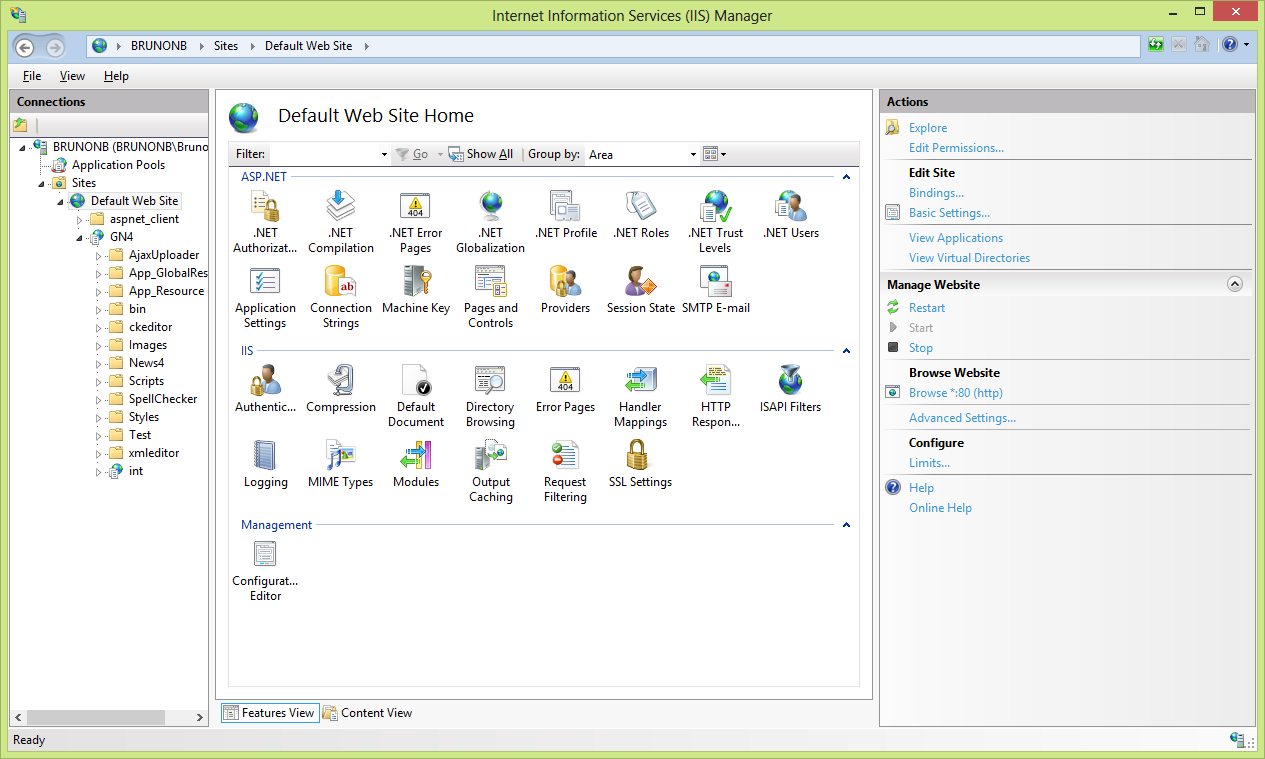
Task: Click the Show All button
Action: pyautogui.click(x=481, y=154)
